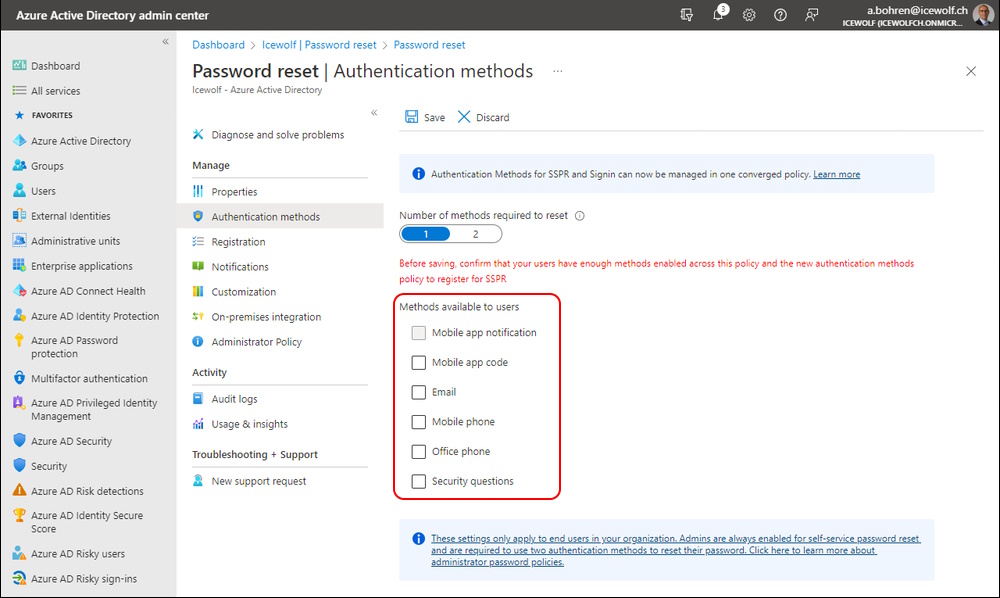Image resolution: width=1000 pixels, height=598 pixels.
Task: Click the Identity Secure Score trophy icon
Action: point(19,515)
